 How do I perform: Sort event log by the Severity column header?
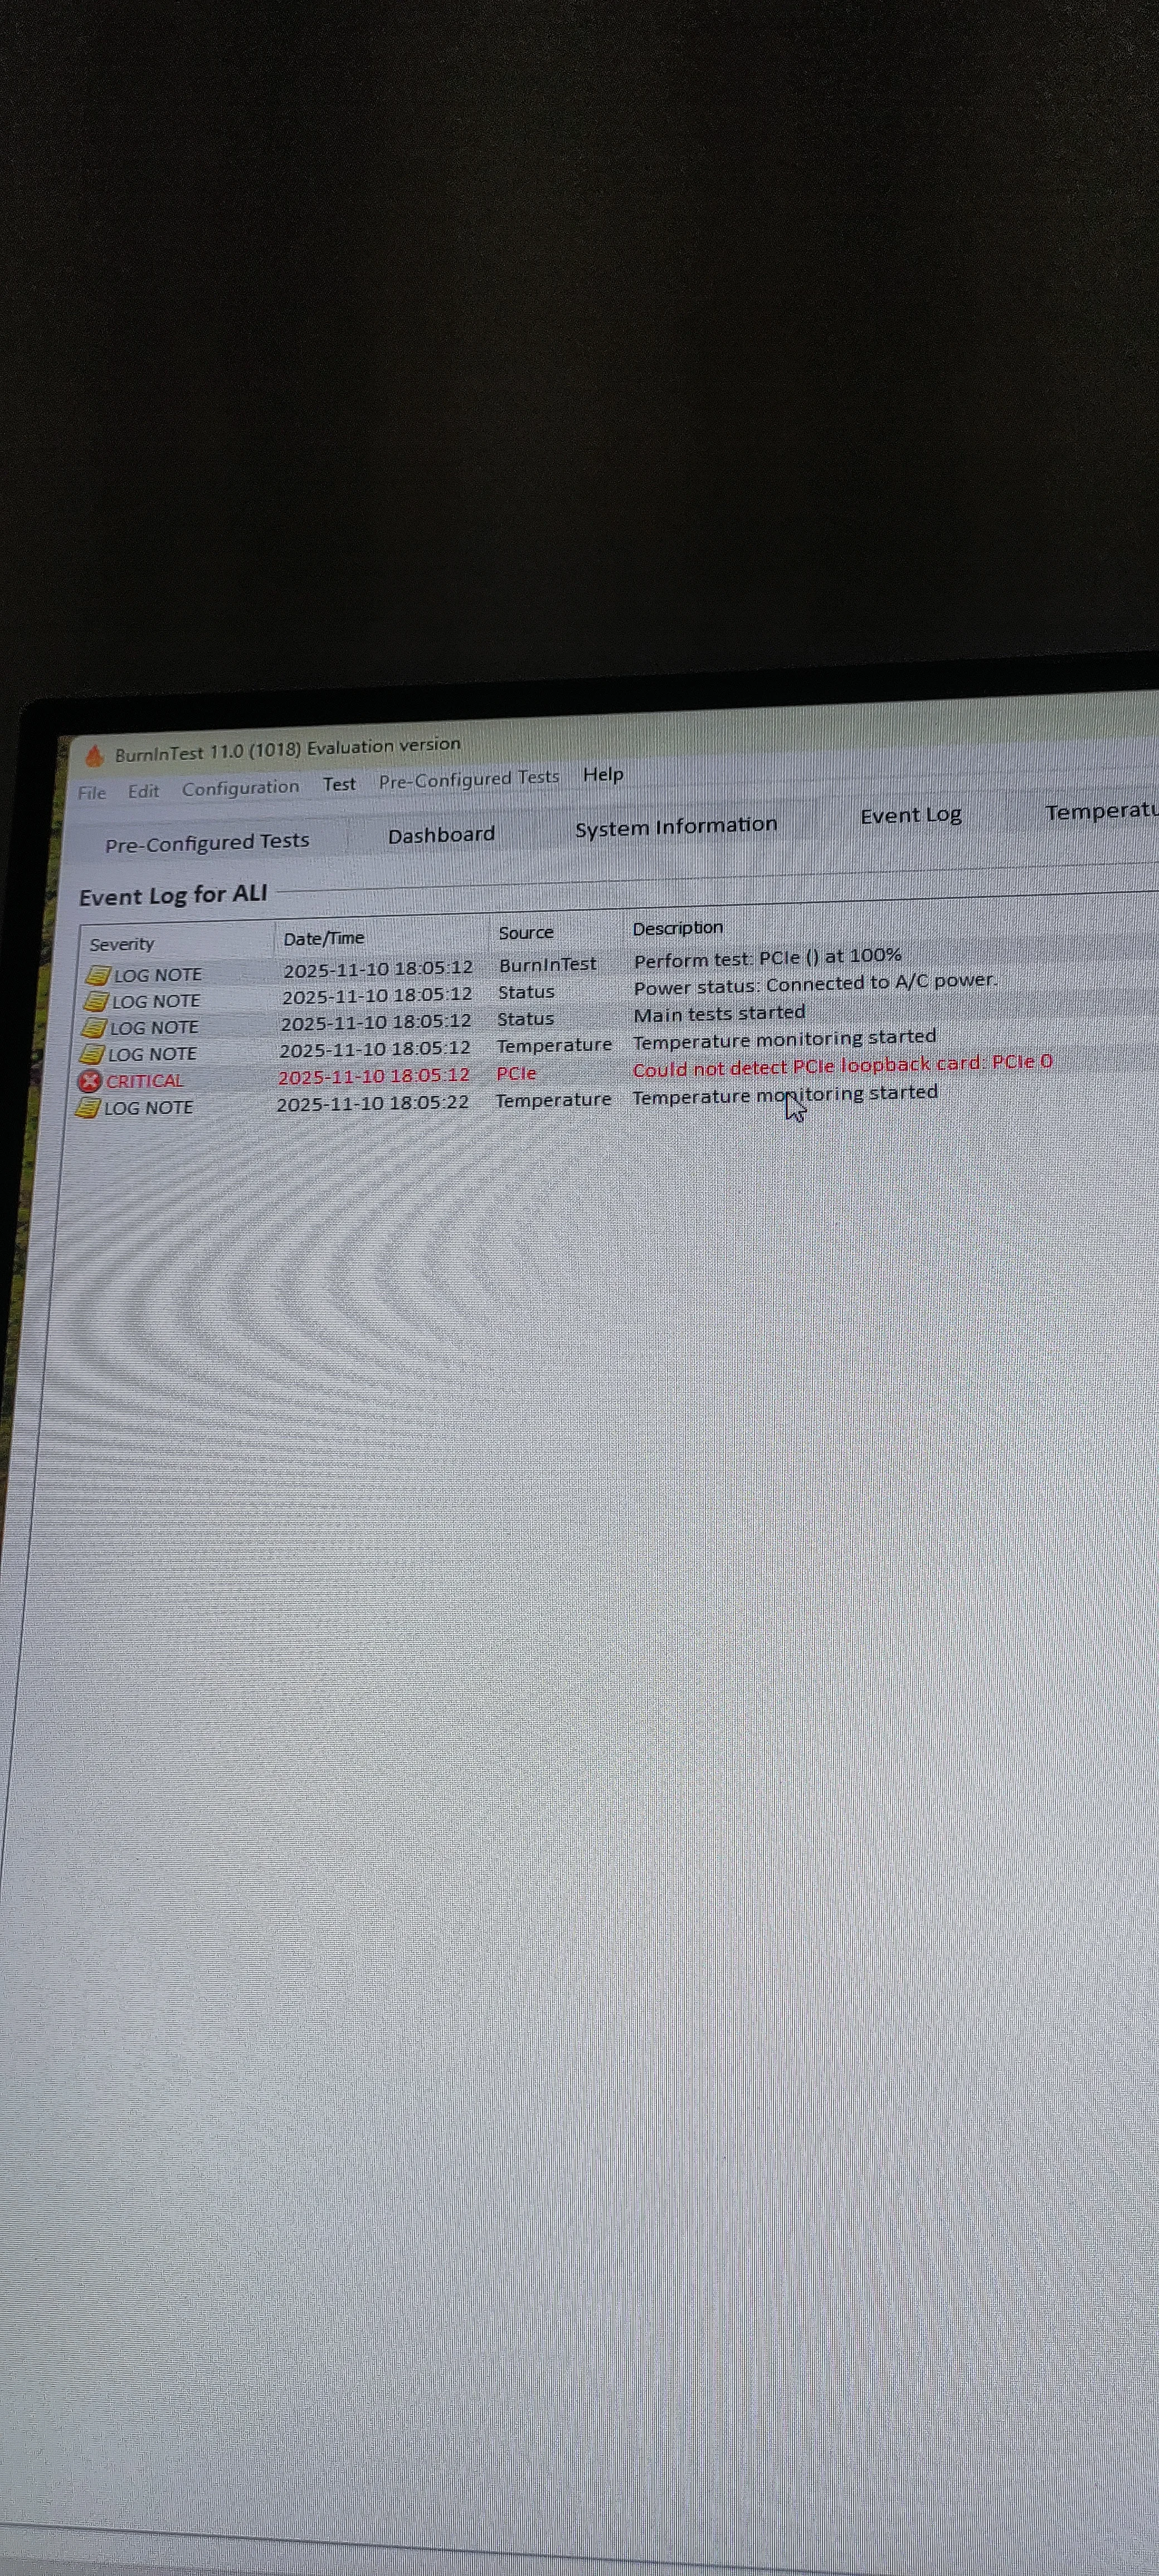coord(122,944)
